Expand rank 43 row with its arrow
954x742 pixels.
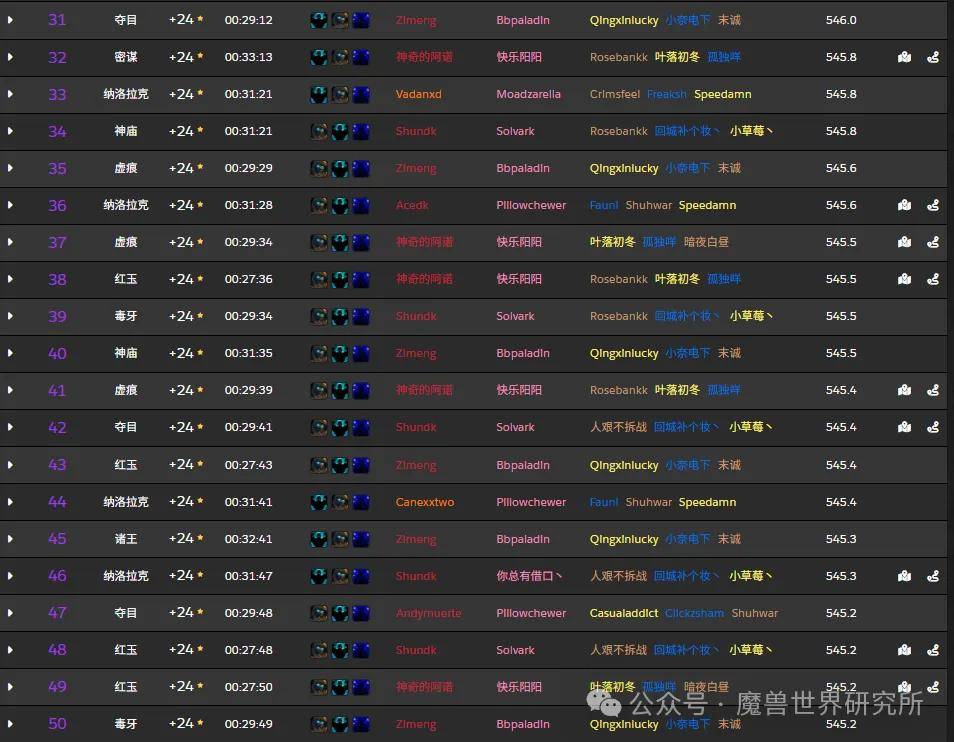tap(10, 465)
